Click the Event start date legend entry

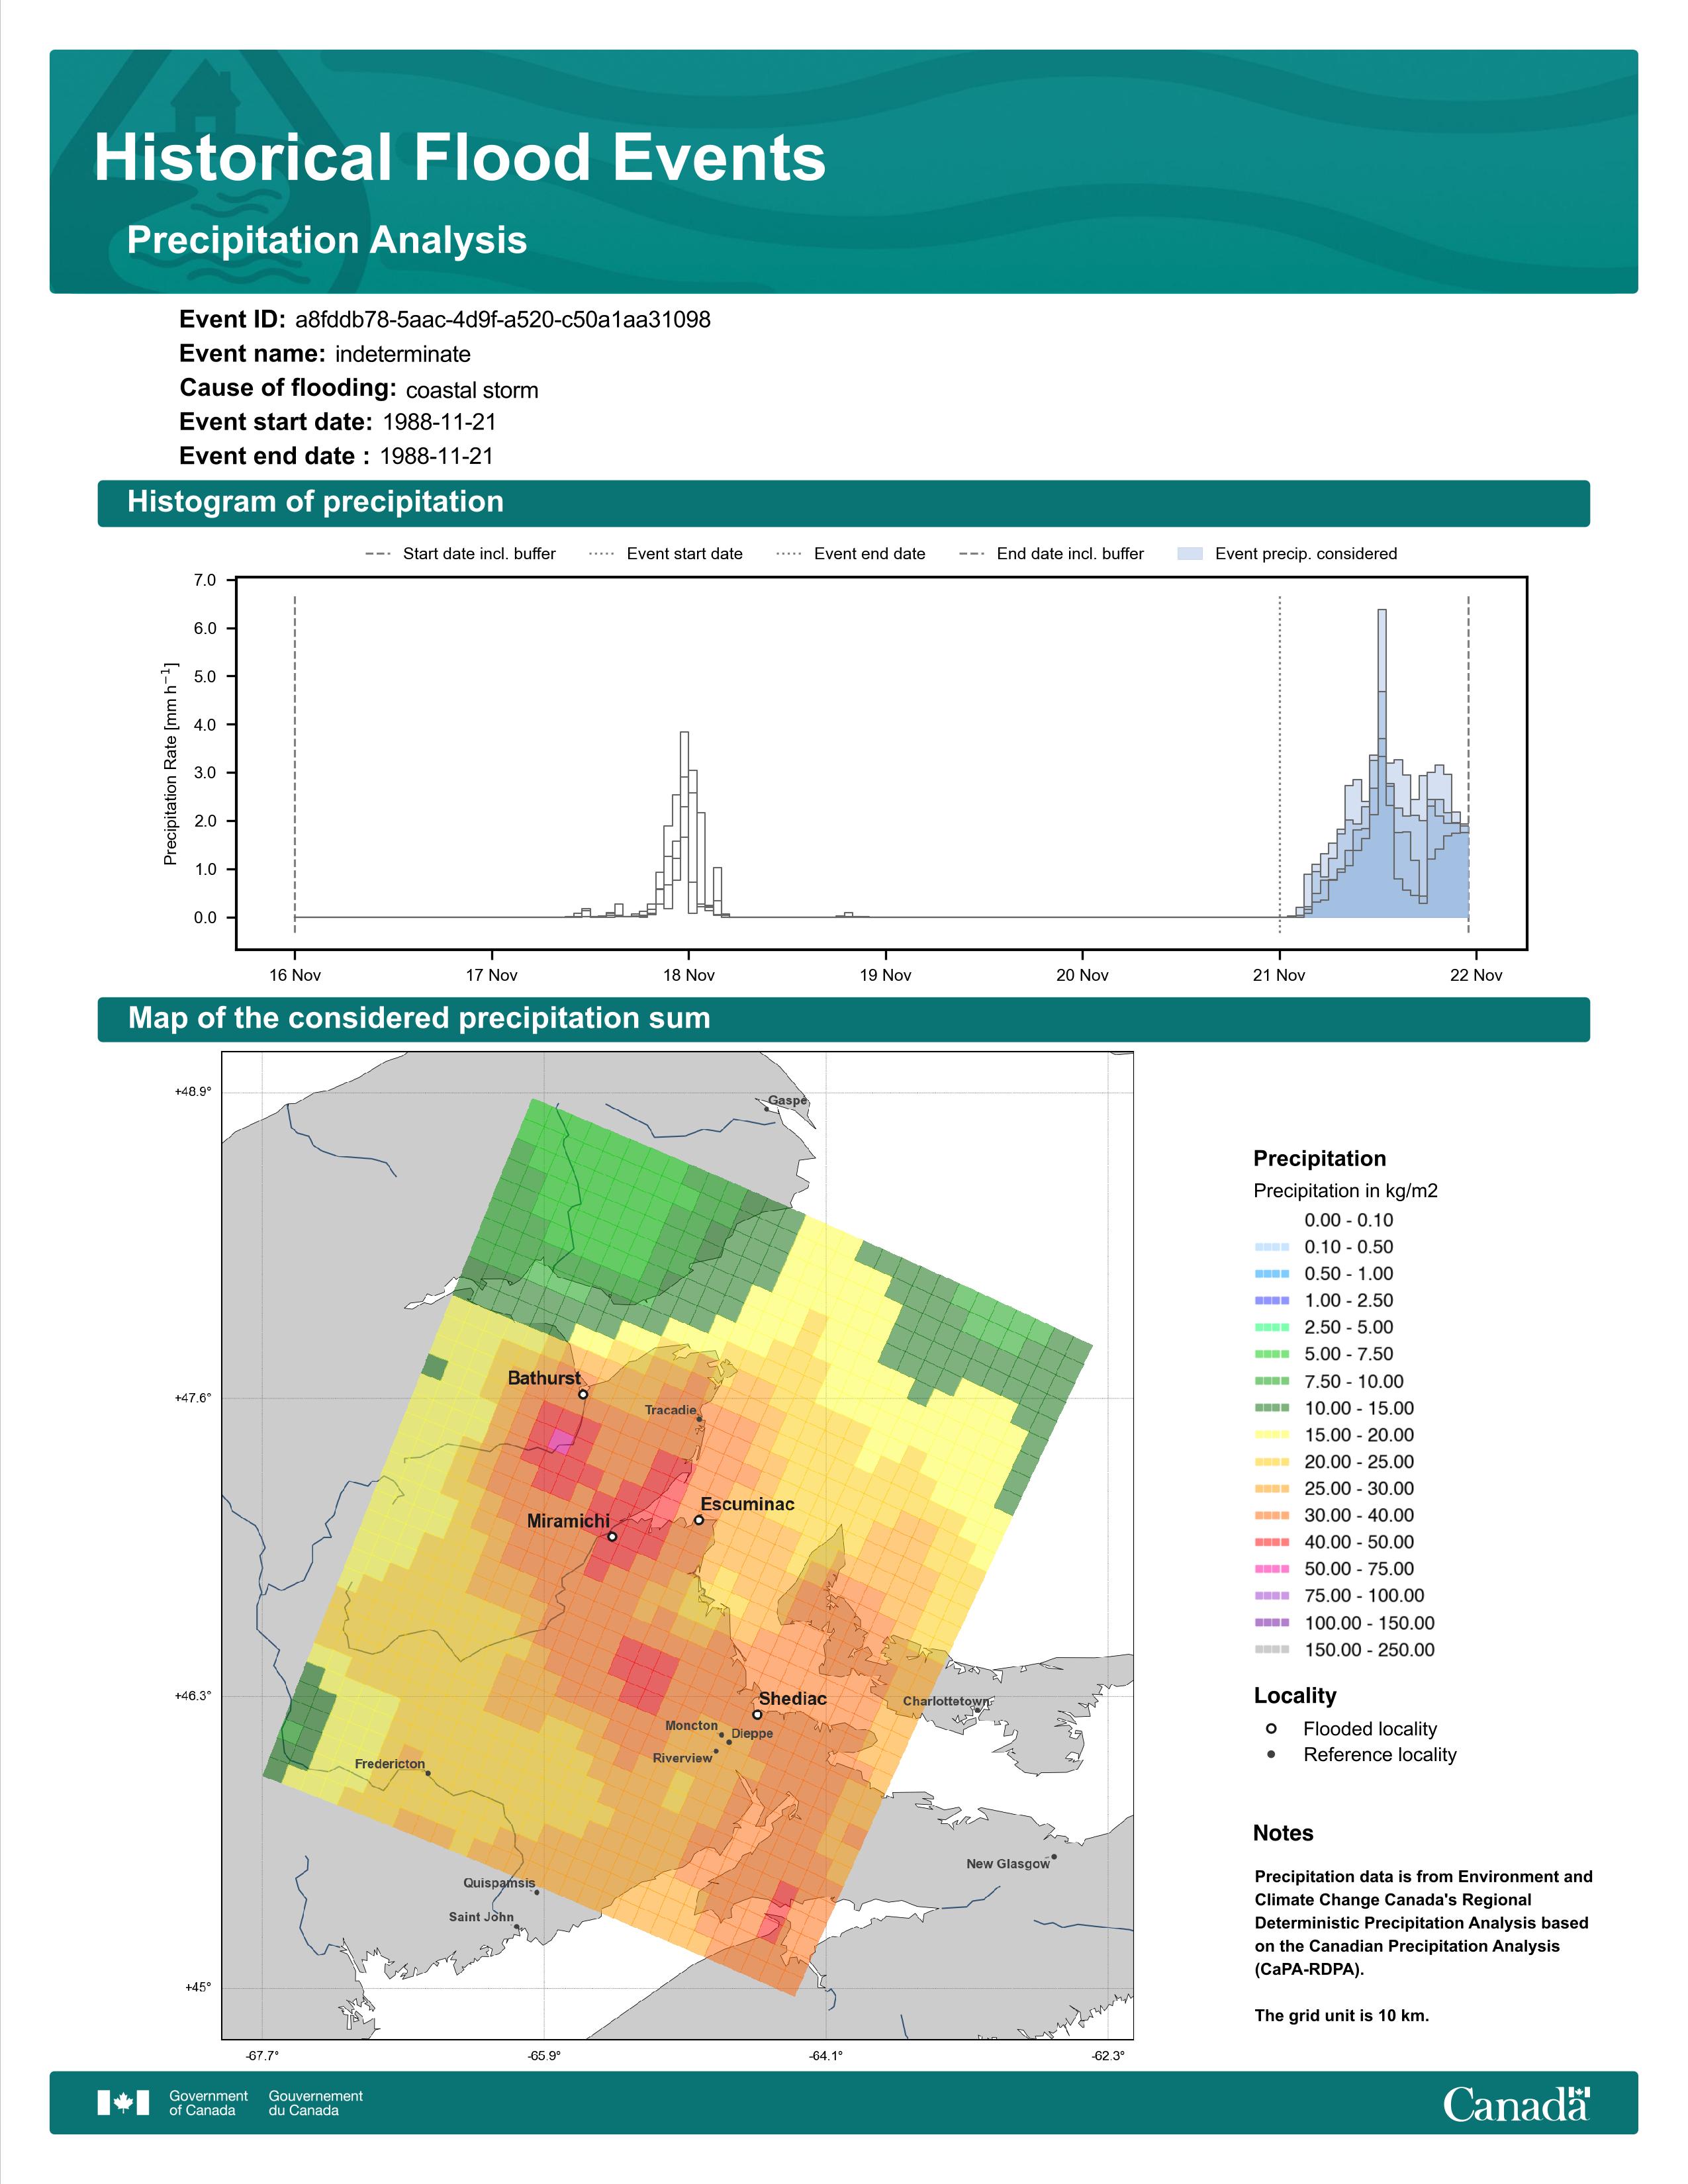point(666,554)
